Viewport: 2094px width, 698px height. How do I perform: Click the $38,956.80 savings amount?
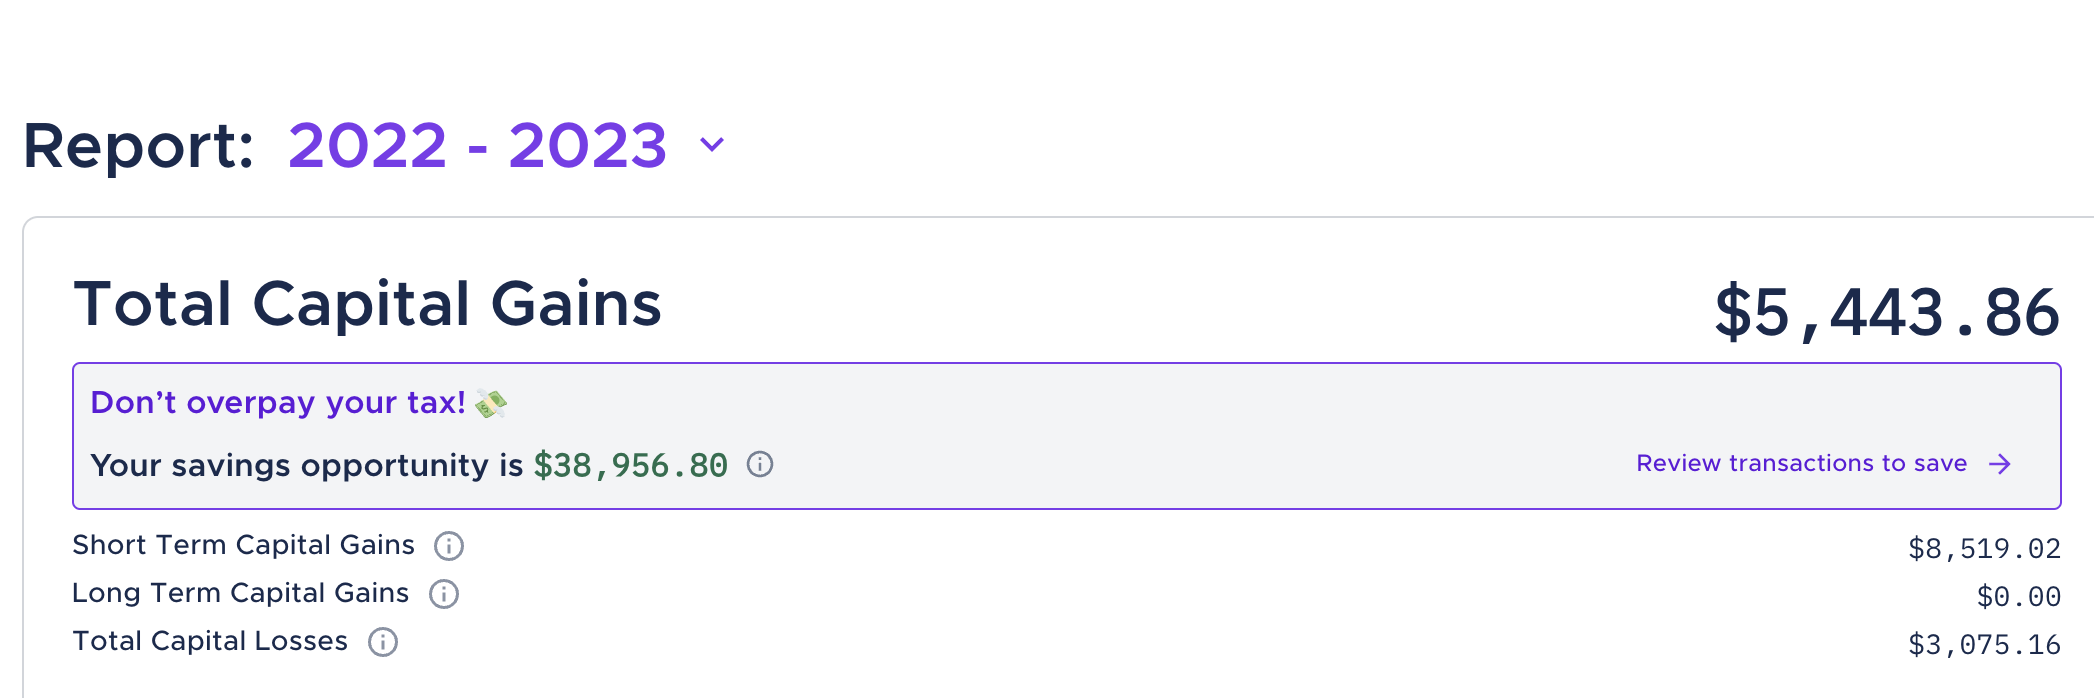pyautogui.click(x=630, y=465)
